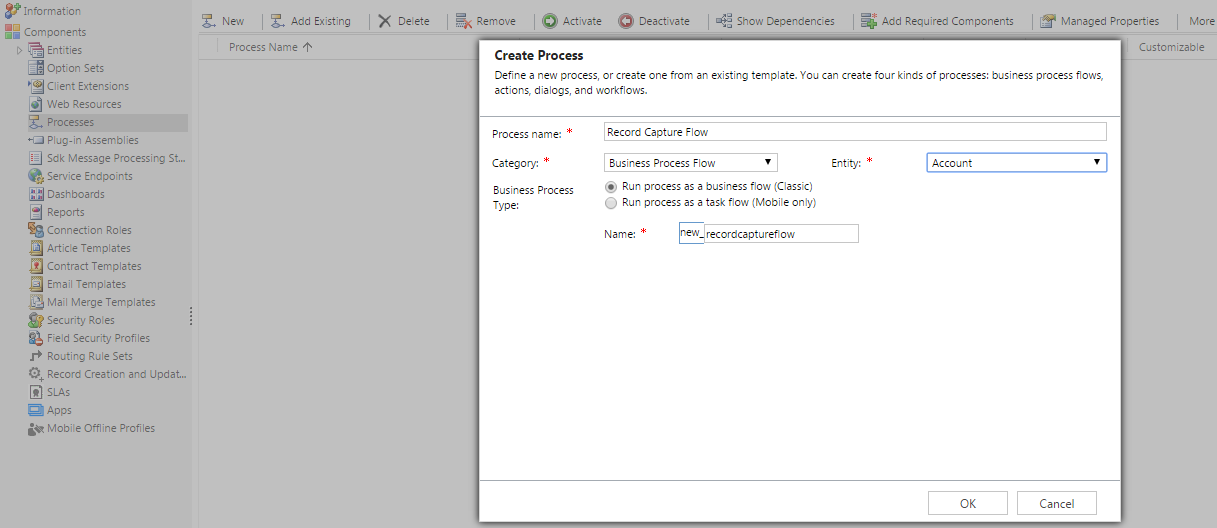Click the Information icon in sidebar
The image size is (1217, 528).
click(x=12, y=11)
